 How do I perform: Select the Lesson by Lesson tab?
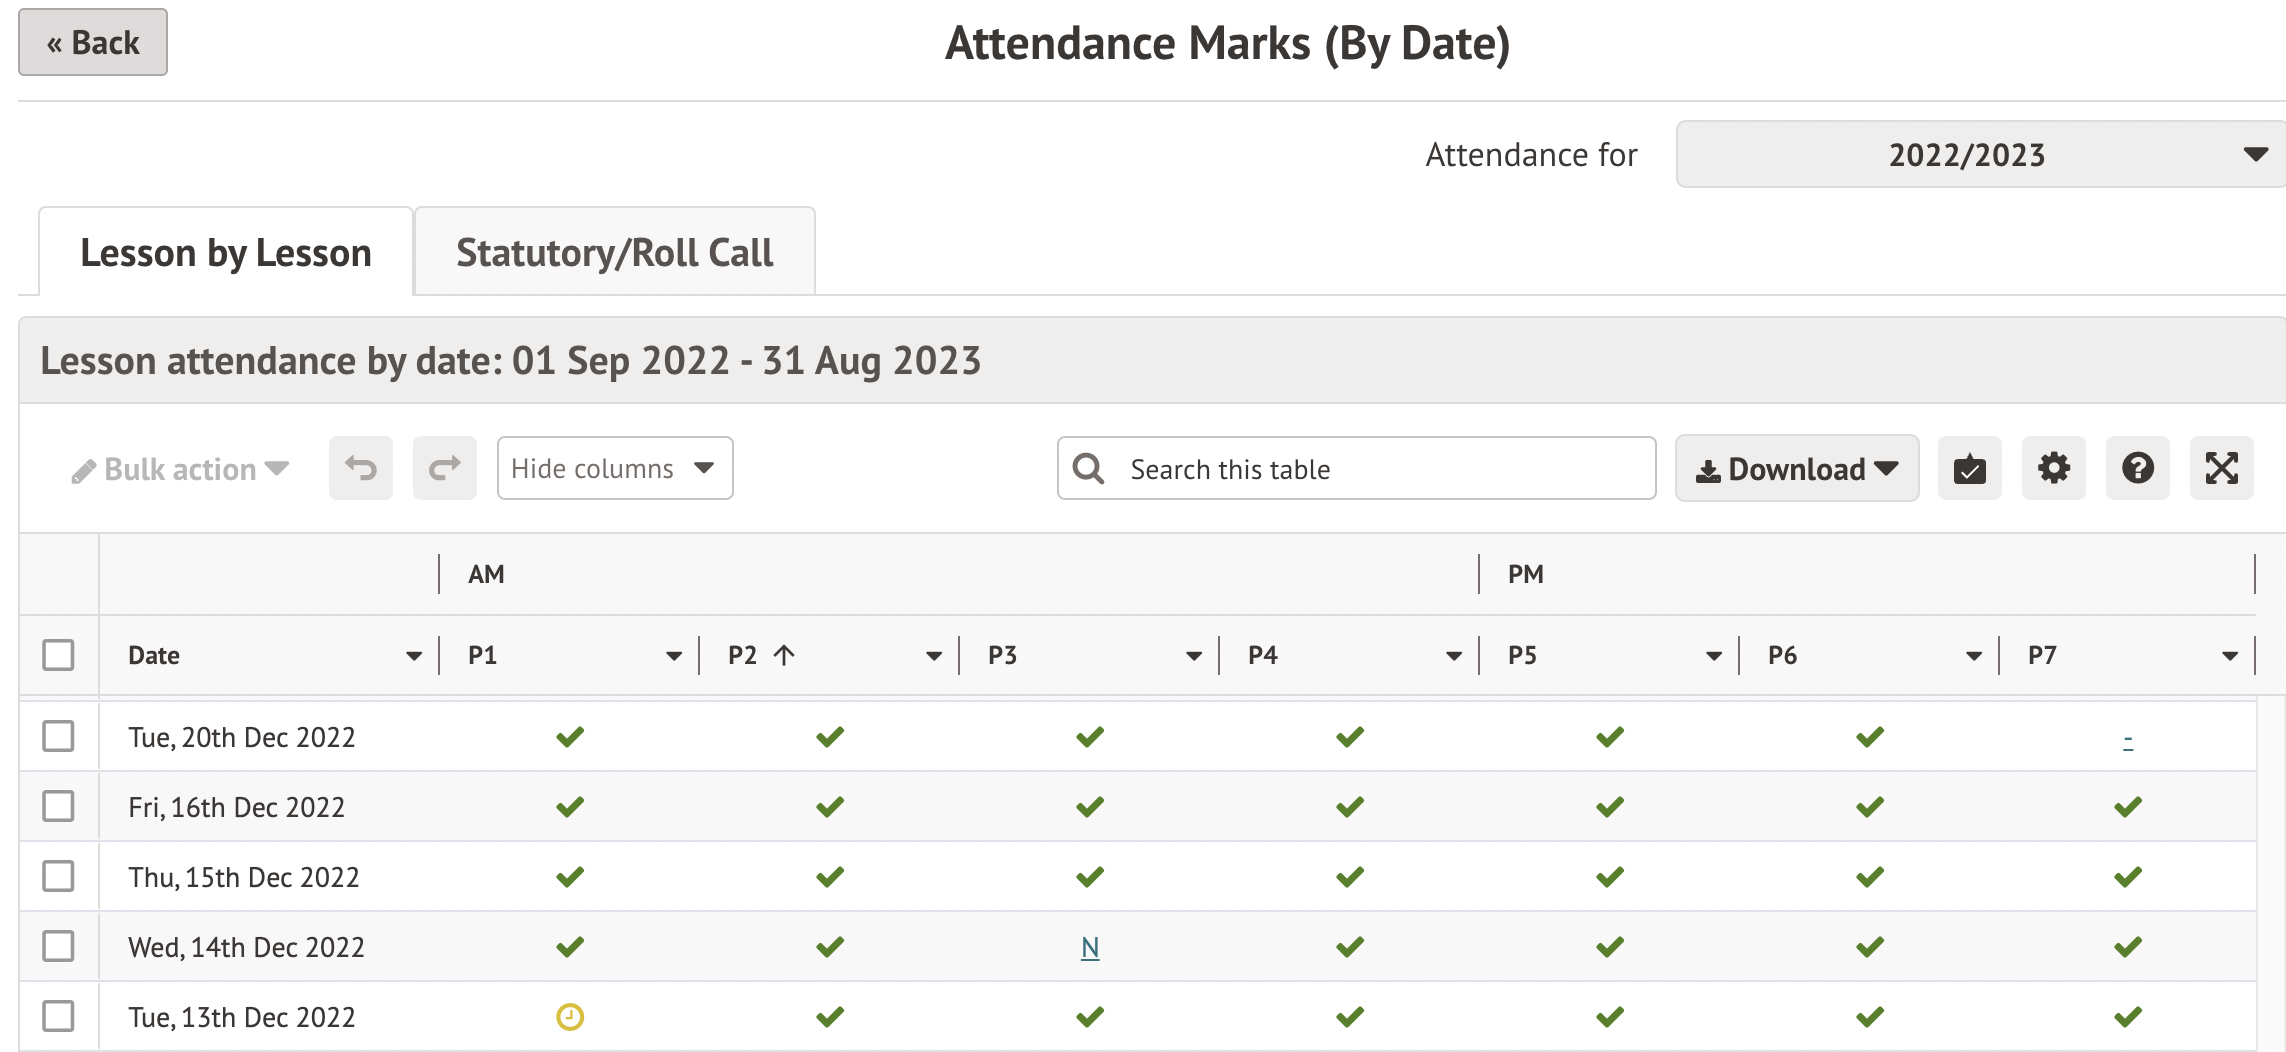click(x=226, y=252)
